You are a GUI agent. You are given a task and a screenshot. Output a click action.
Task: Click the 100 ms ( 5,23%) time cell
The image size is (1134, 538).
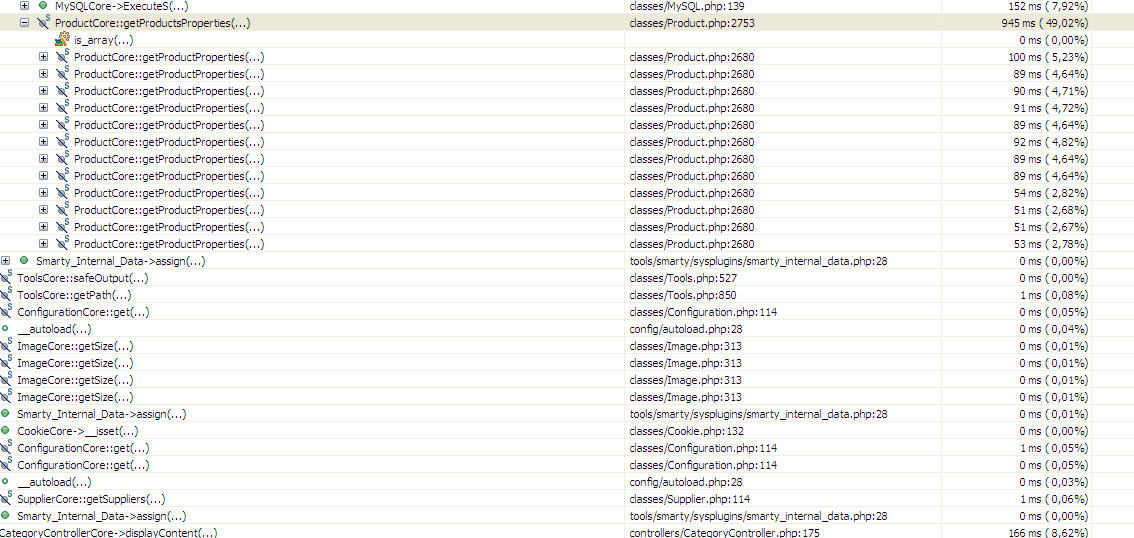[1049, 57]
